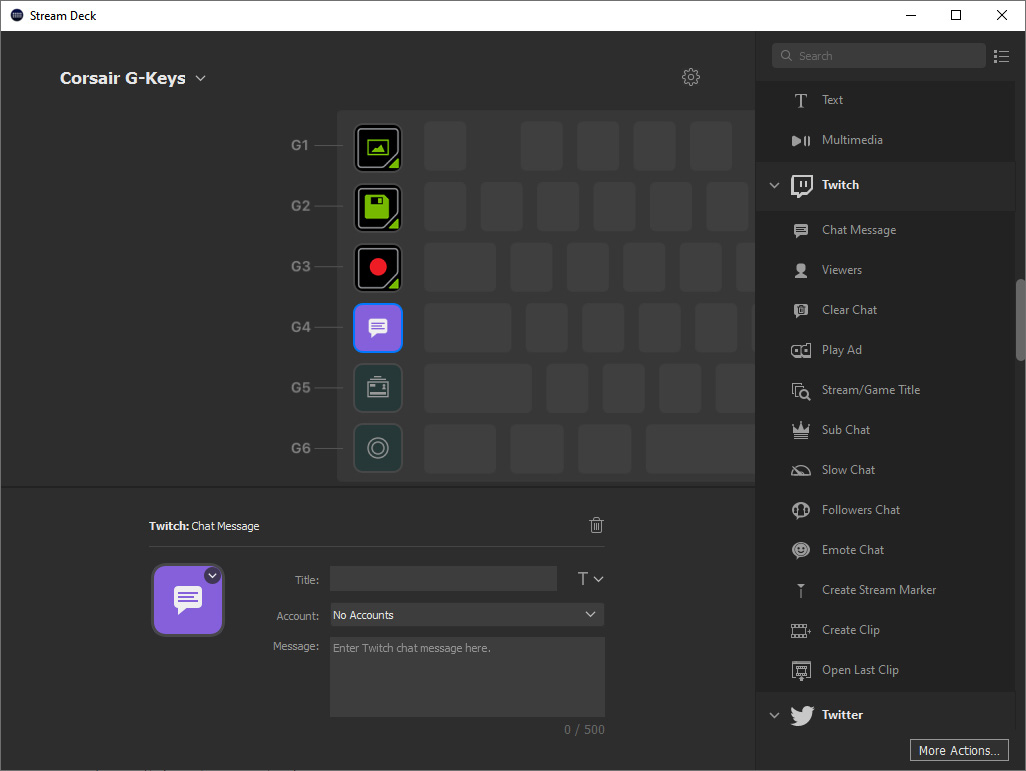The image size is (1026, 771).
Task: Click the Twitter category name
Action: [842, 715]
